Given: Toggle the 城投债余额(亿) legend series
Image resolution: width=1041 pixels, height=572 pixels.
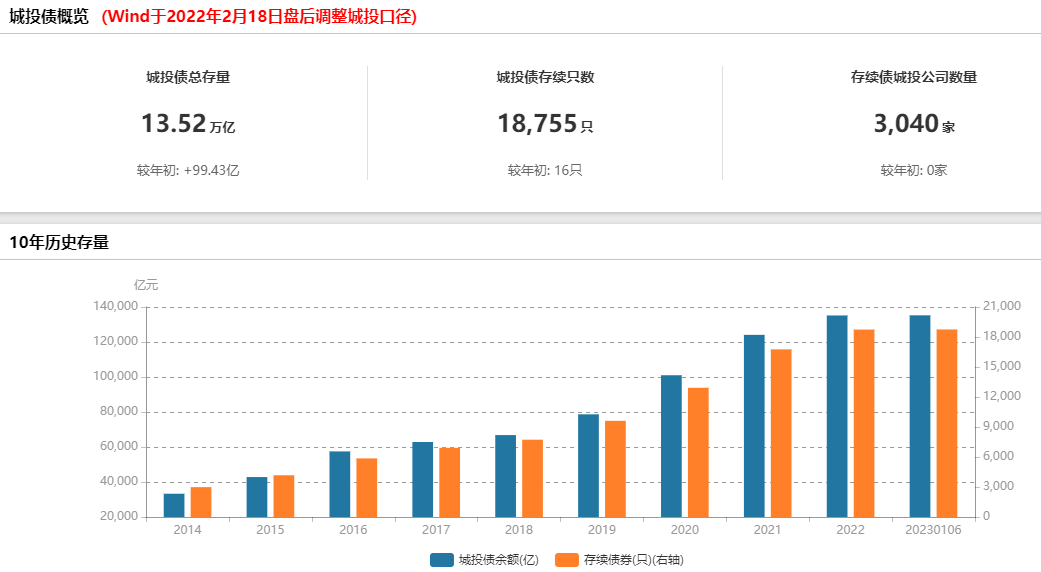Looking at the screenshot, I should pos(484,560).
